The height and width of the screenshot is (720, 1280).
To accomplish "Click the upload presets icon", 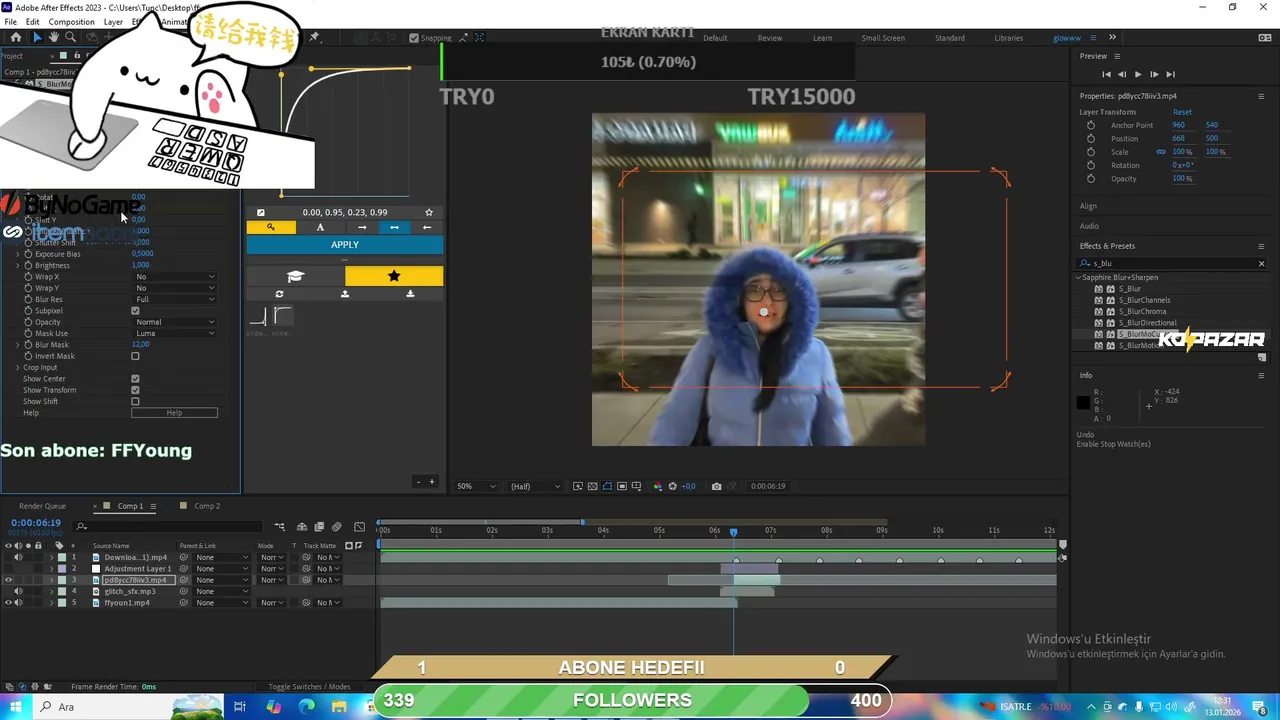I will pos(345,294).
